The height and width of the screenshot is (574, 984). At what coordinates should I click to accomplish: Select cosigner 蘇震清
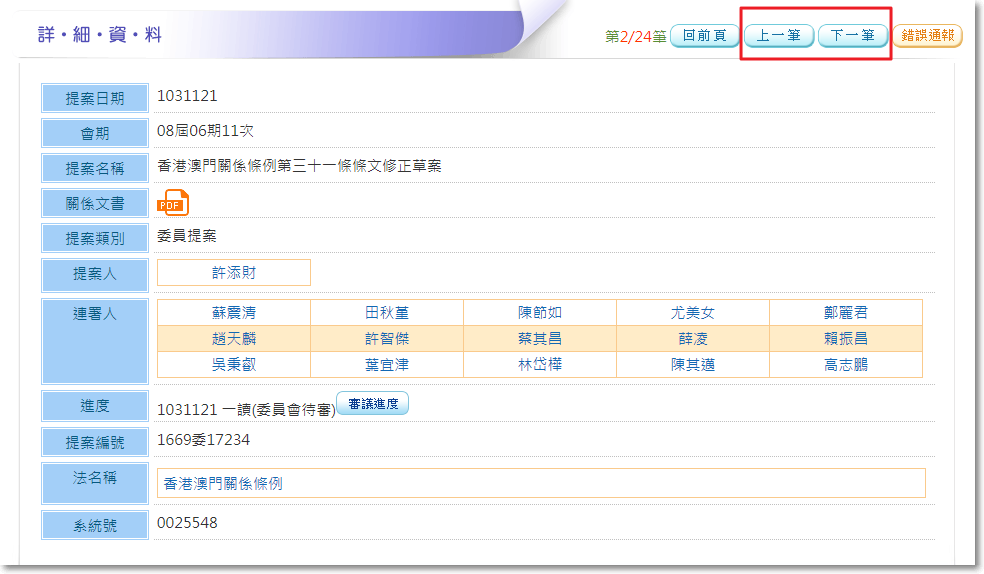coord(233,313)
